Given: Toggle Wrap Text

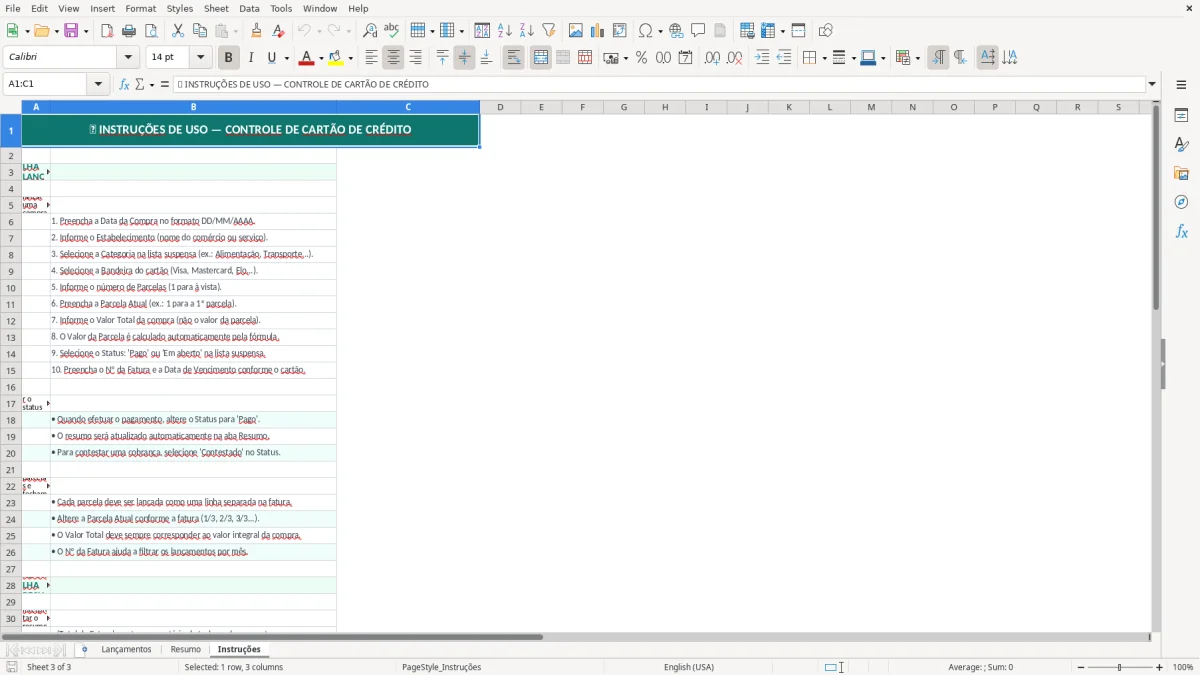Looking at the screenshot, I should [x=513, y=58].
